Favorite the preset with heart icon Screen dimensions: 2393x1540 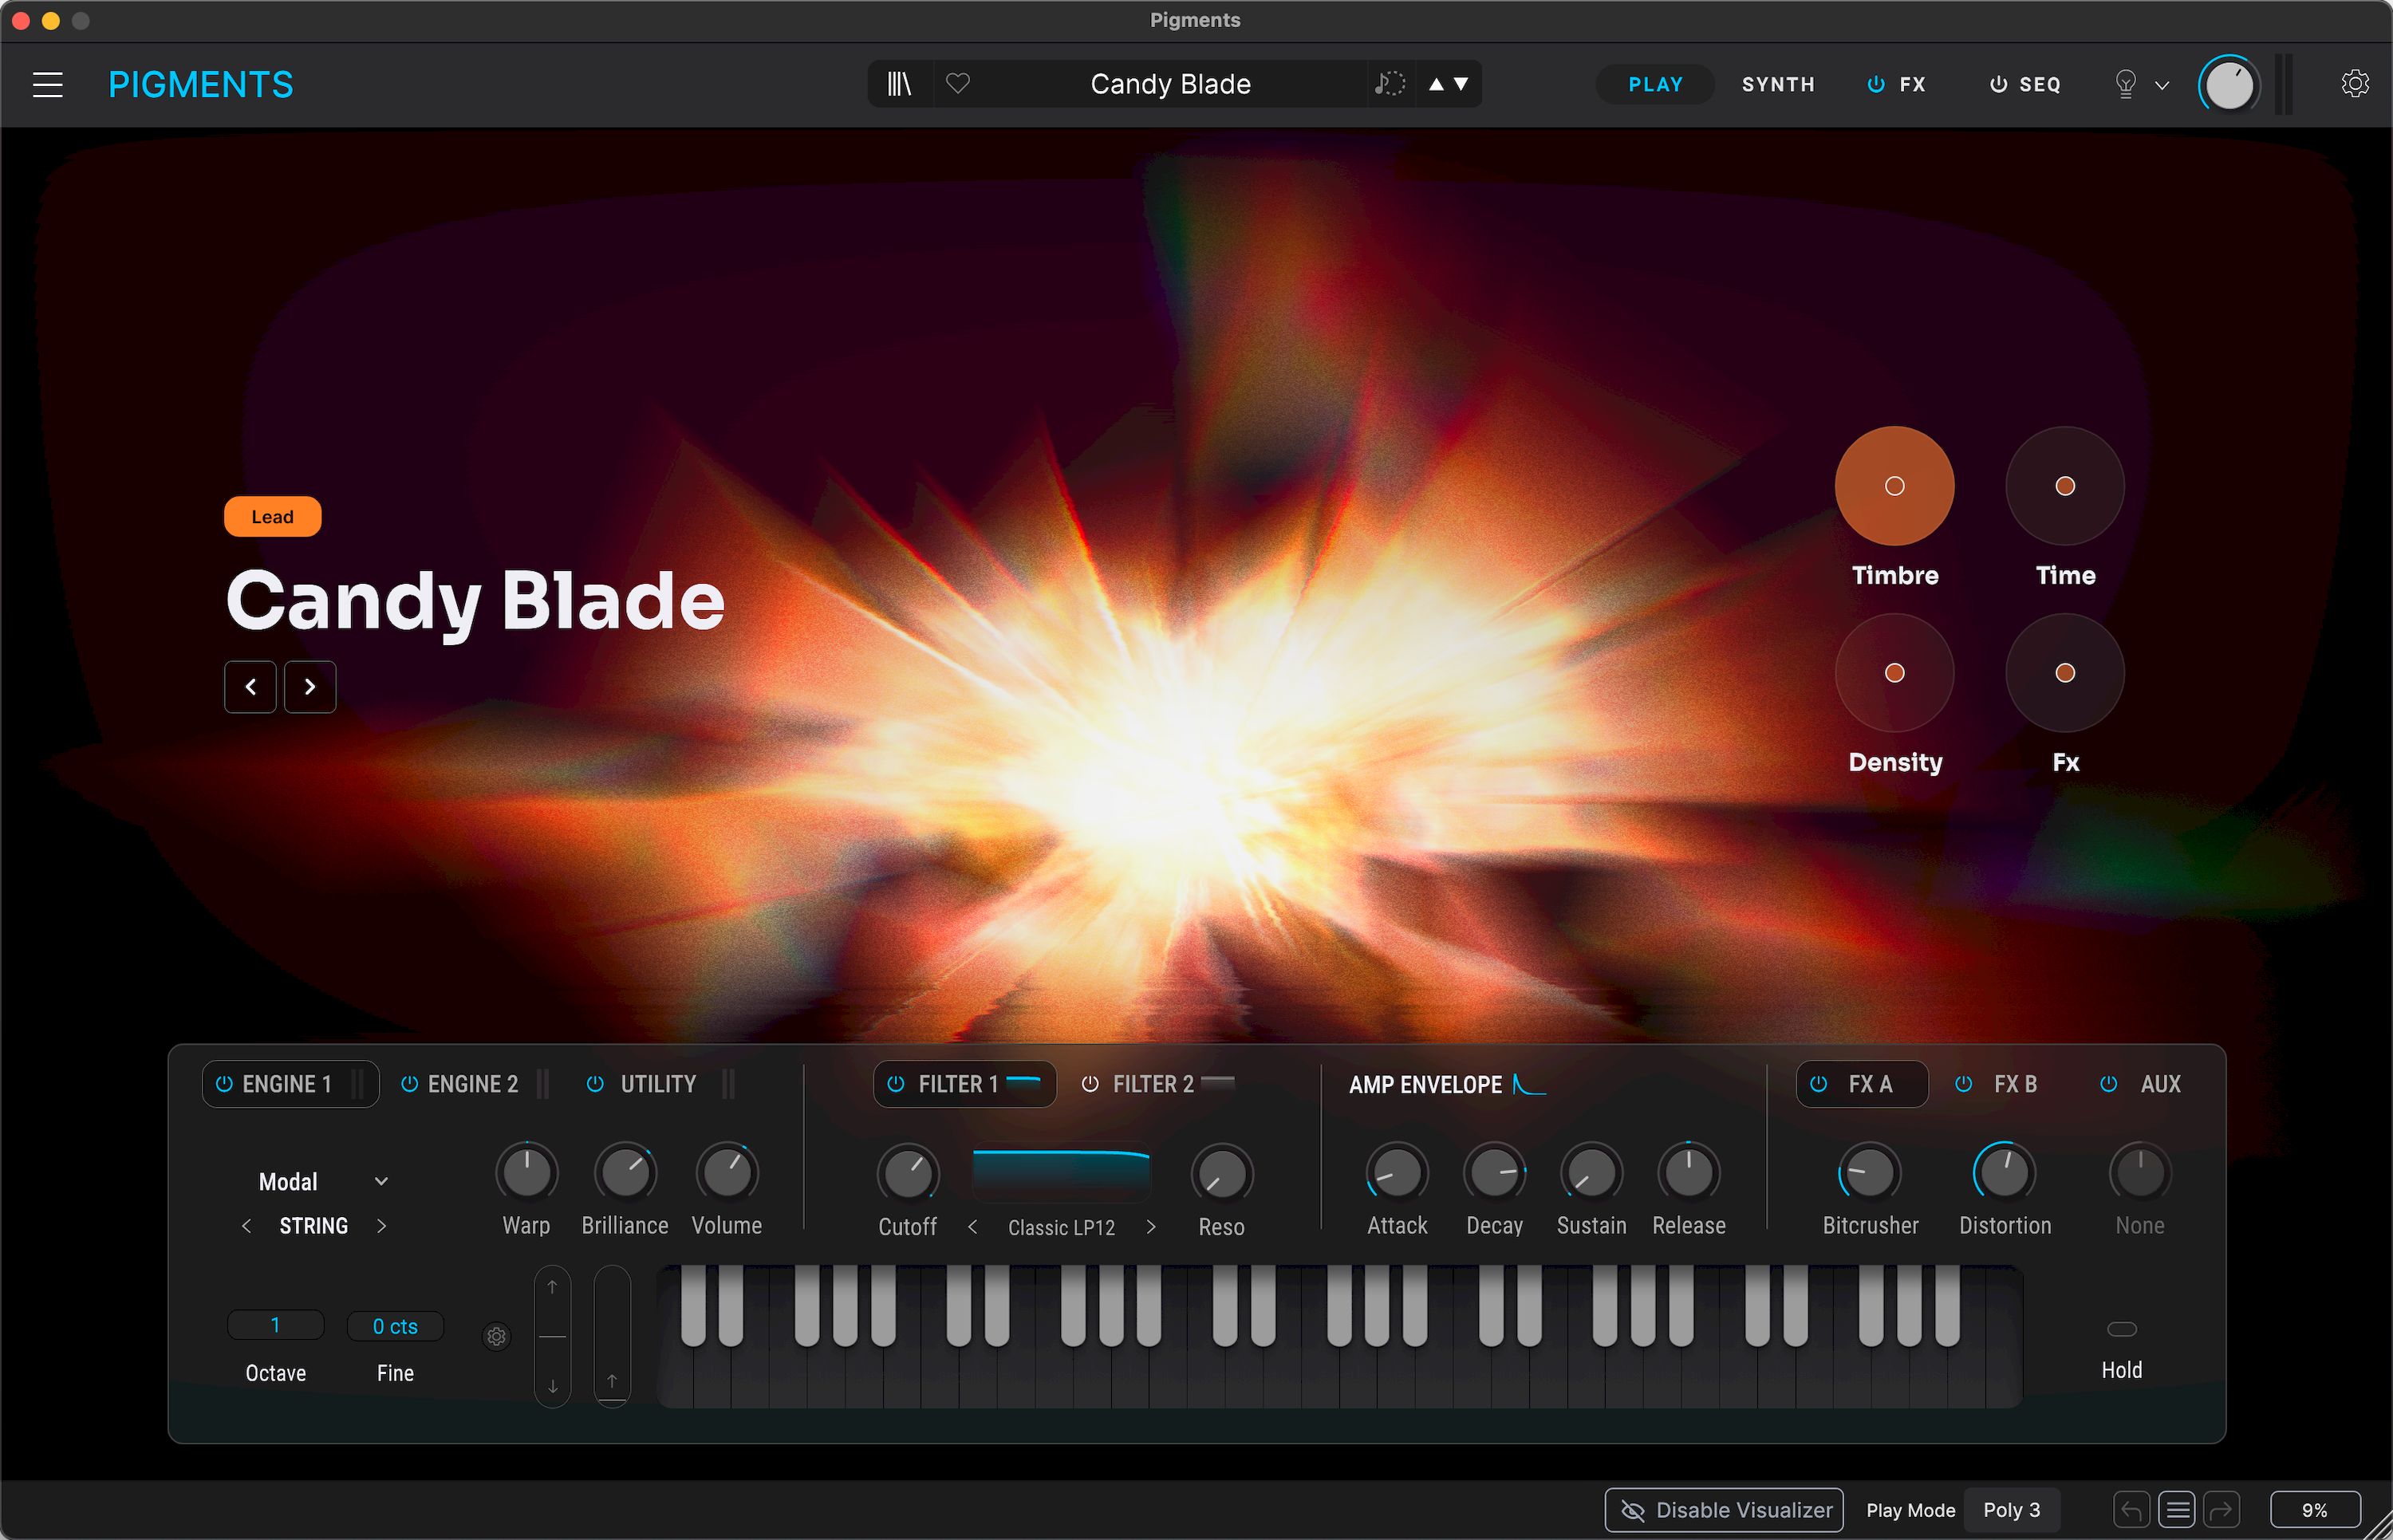click(x=958, y=84)
